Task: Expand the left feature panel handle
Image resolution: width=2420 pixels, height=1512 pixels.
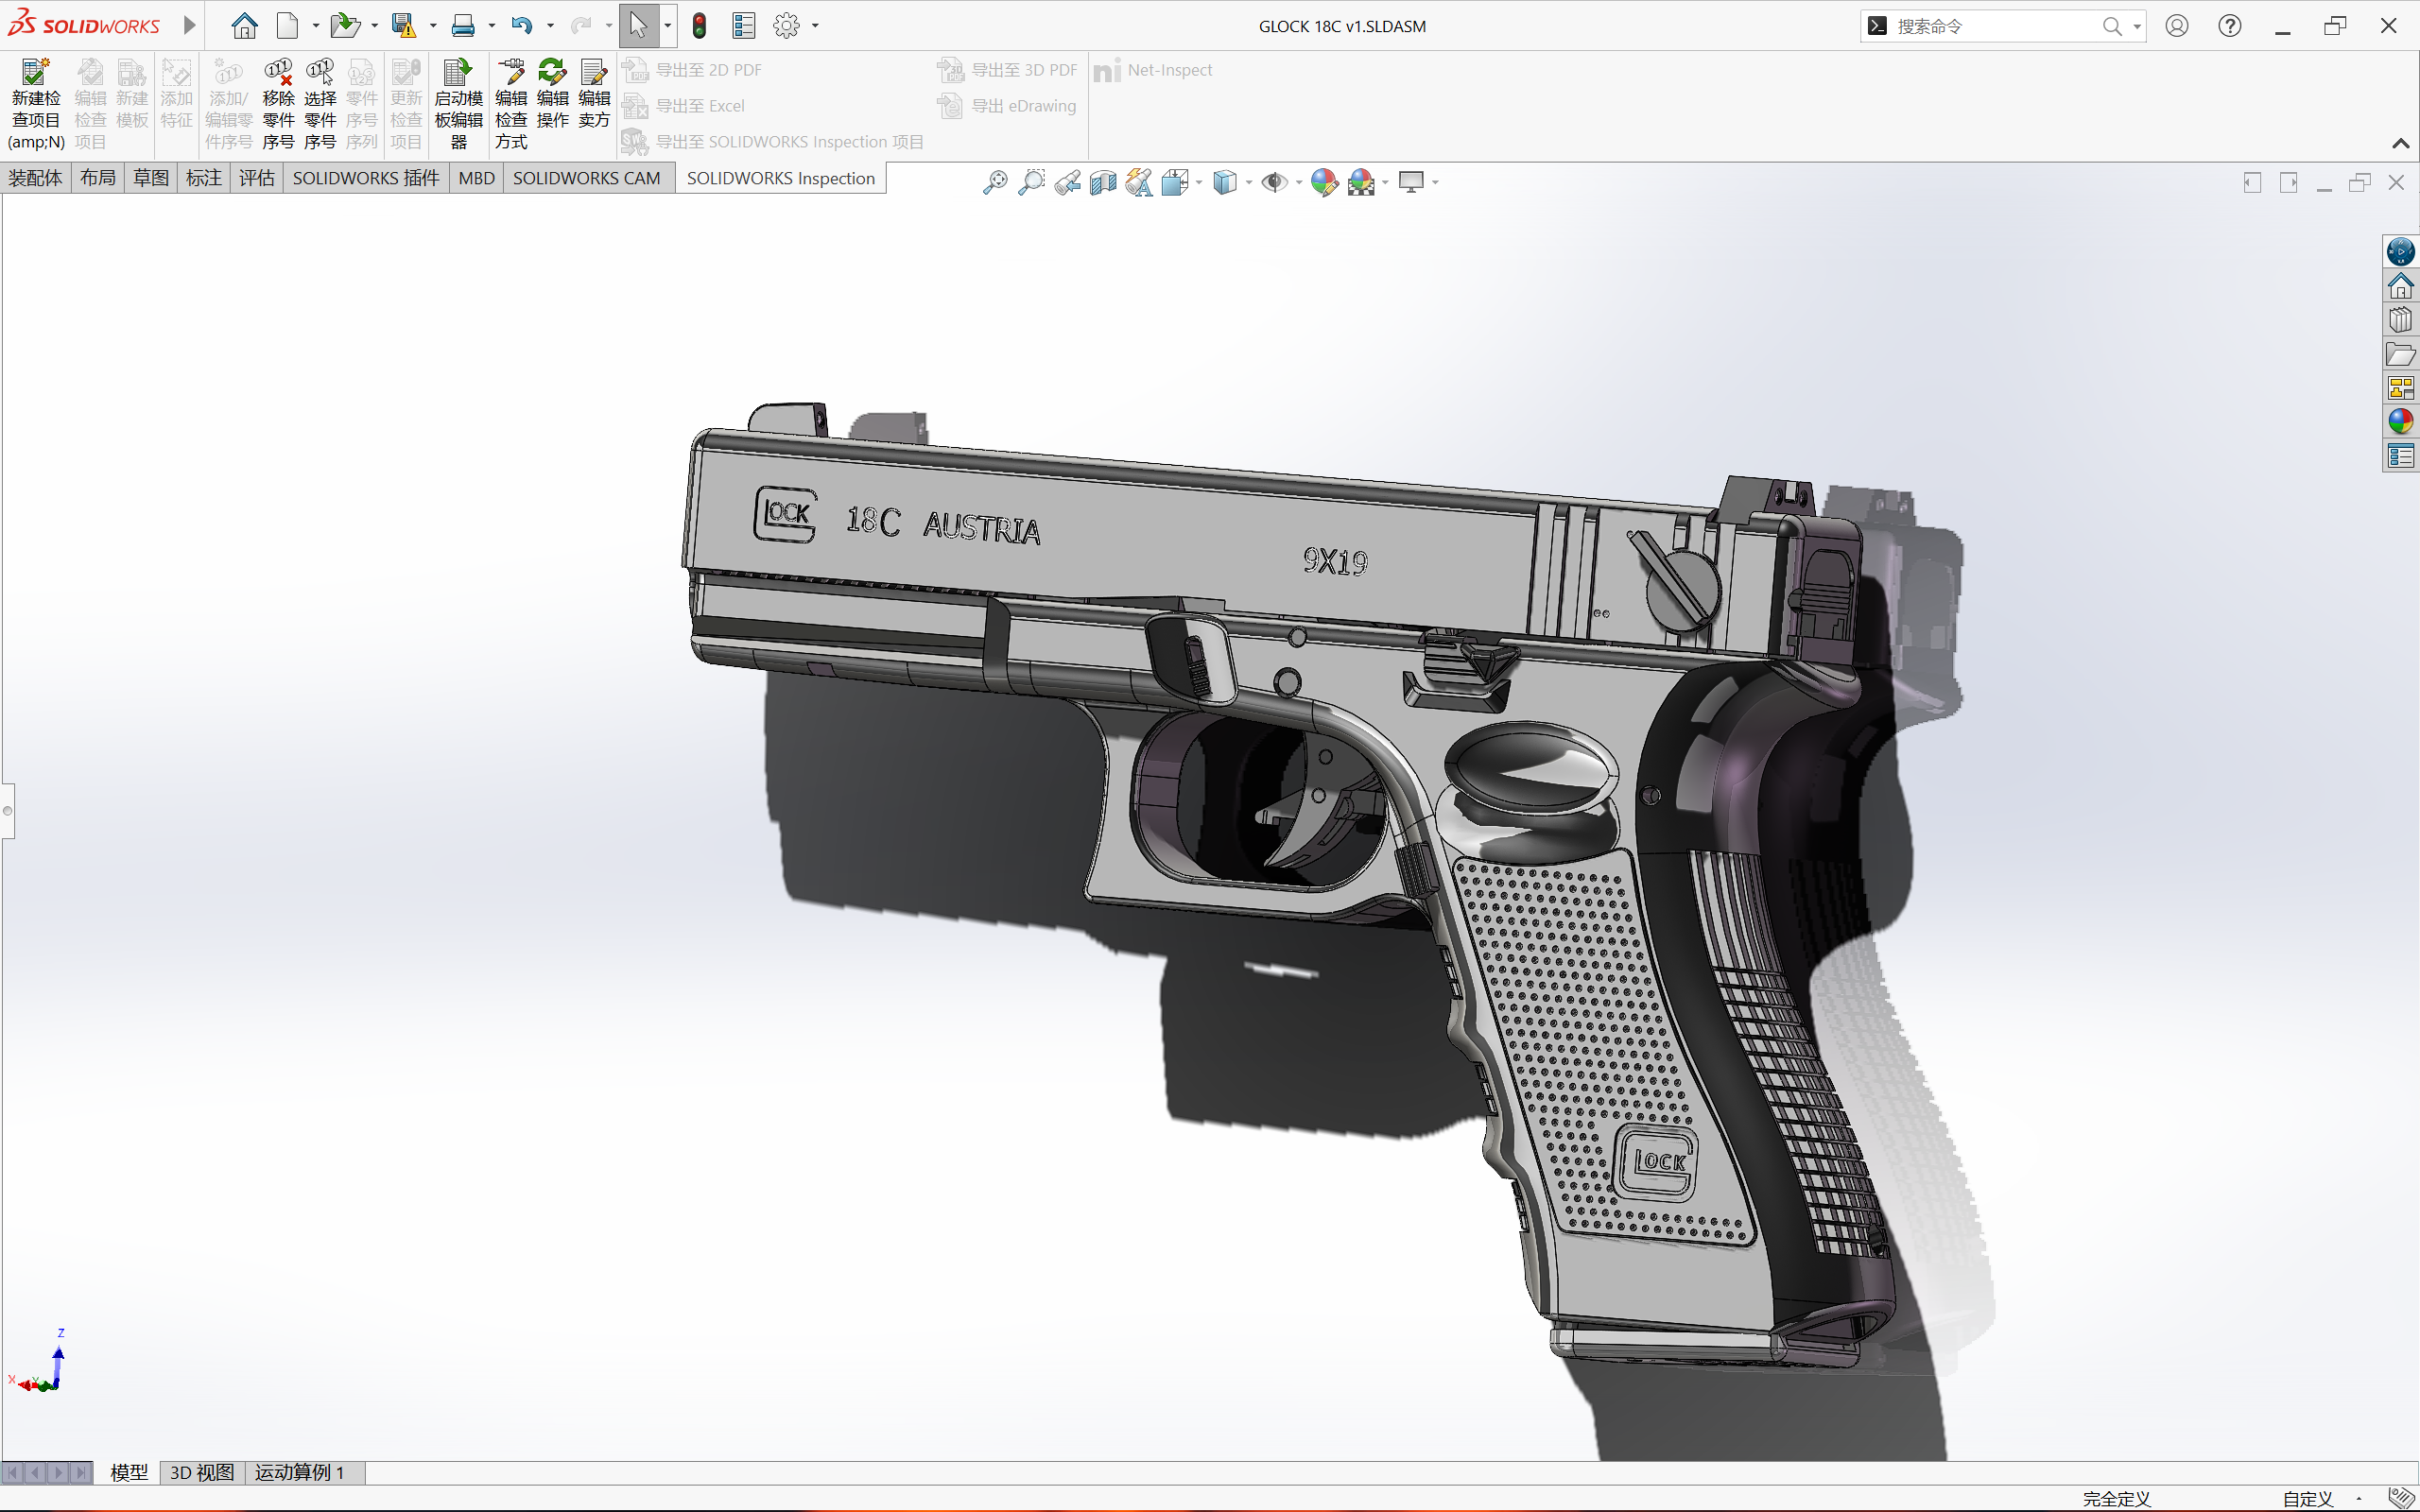Action: coord(8,810)
